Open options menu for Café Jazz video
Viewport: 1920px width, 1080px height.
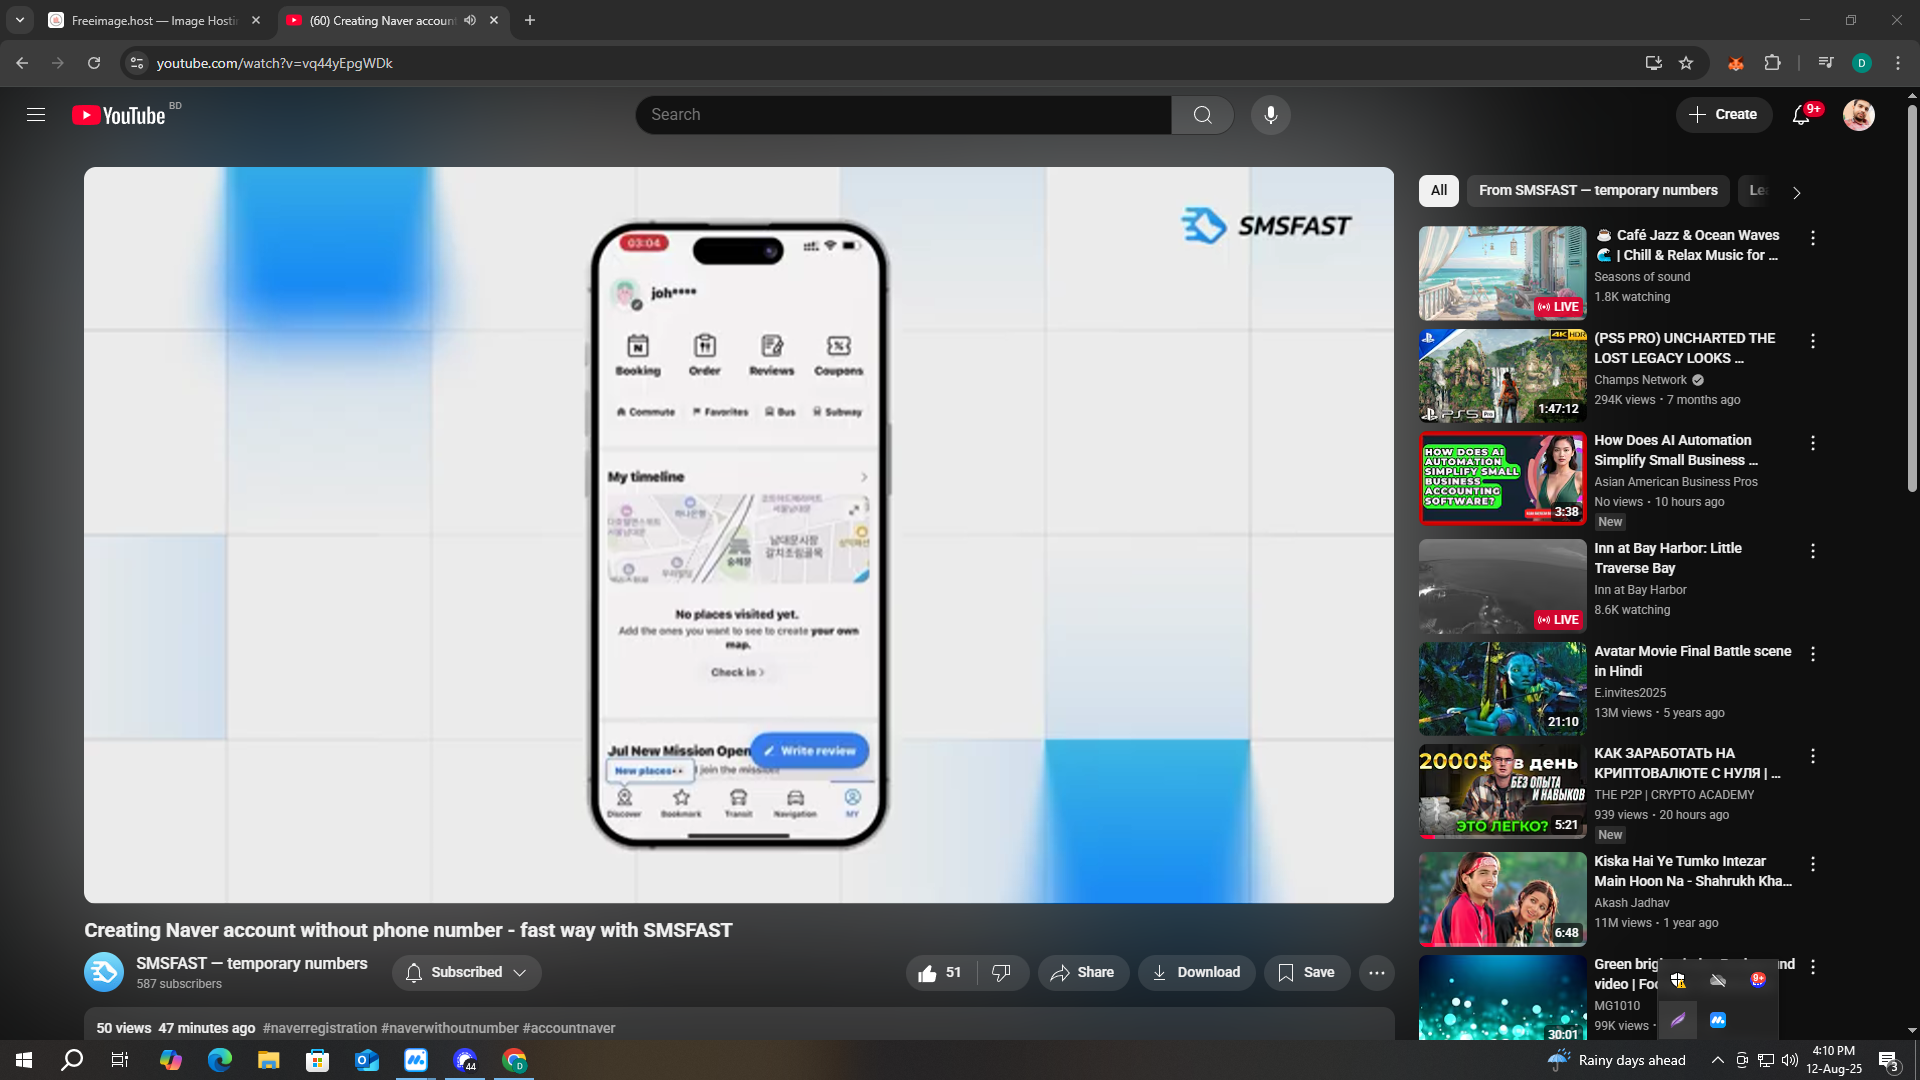(1812, 238)
